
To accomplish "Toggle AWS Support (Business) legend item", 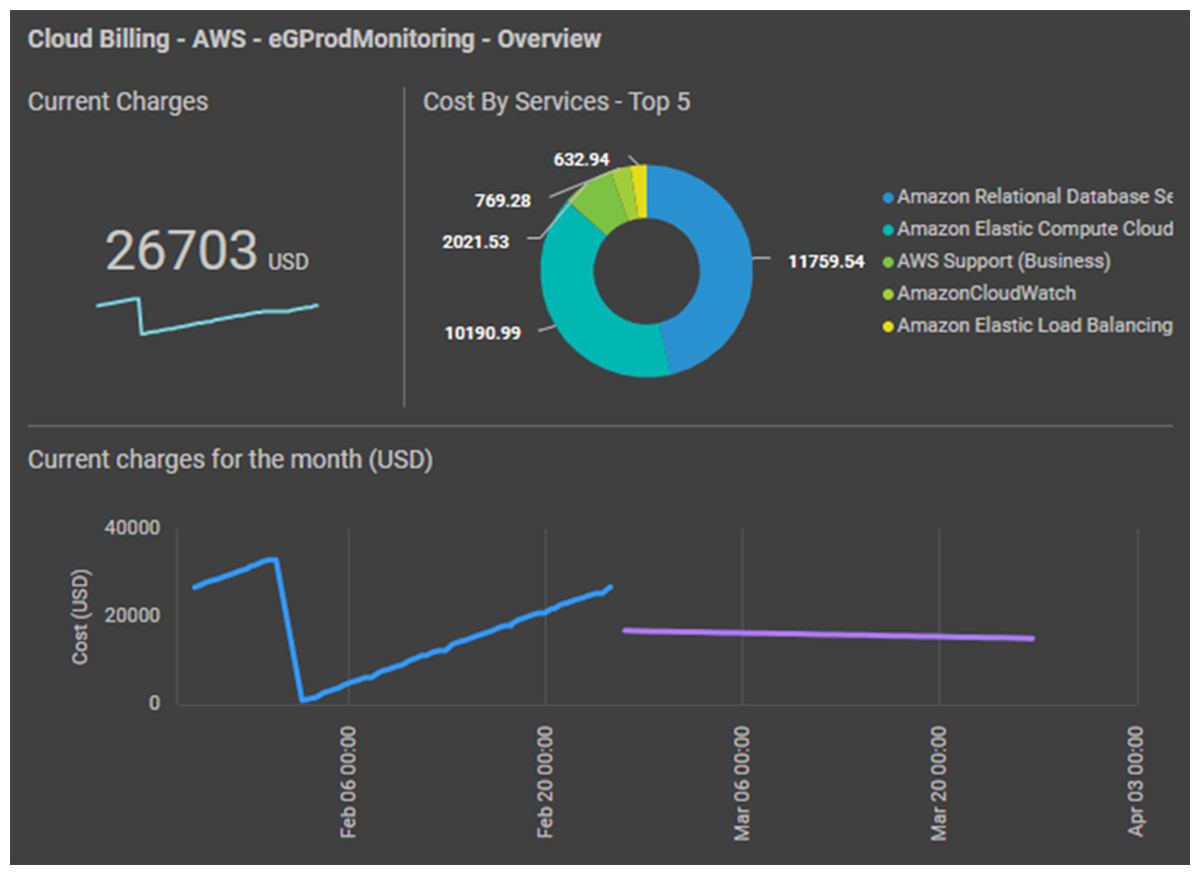I will coord(1000,262).
